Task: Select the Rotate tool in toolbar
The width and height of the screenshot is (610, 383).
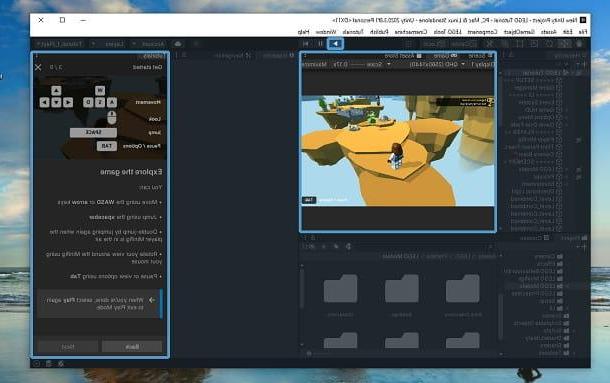Action: [549, 44]
